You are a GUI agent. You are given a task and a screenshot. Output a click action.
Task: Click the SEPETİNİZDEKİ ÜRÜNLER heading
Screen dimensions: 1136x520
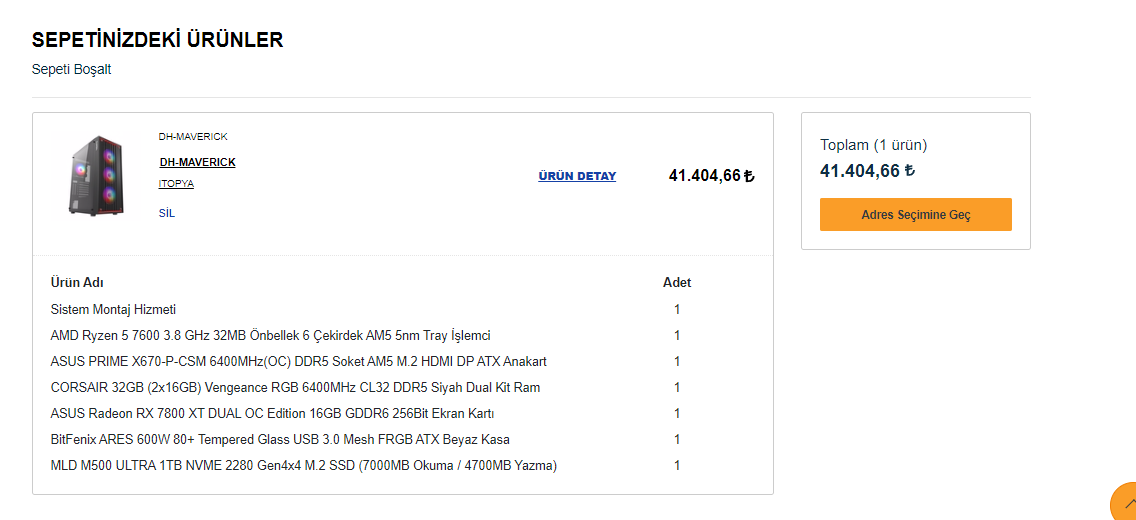tap(157, 40)
